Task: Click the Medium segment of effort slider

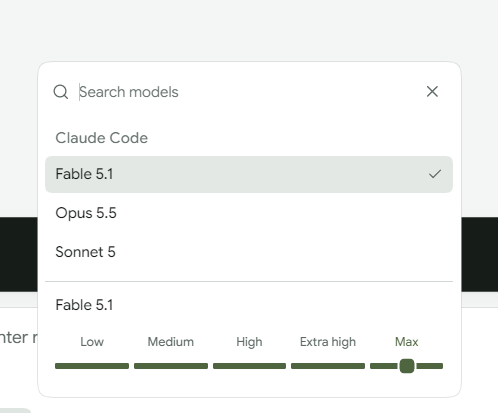Action: click(x=171, y=366)
